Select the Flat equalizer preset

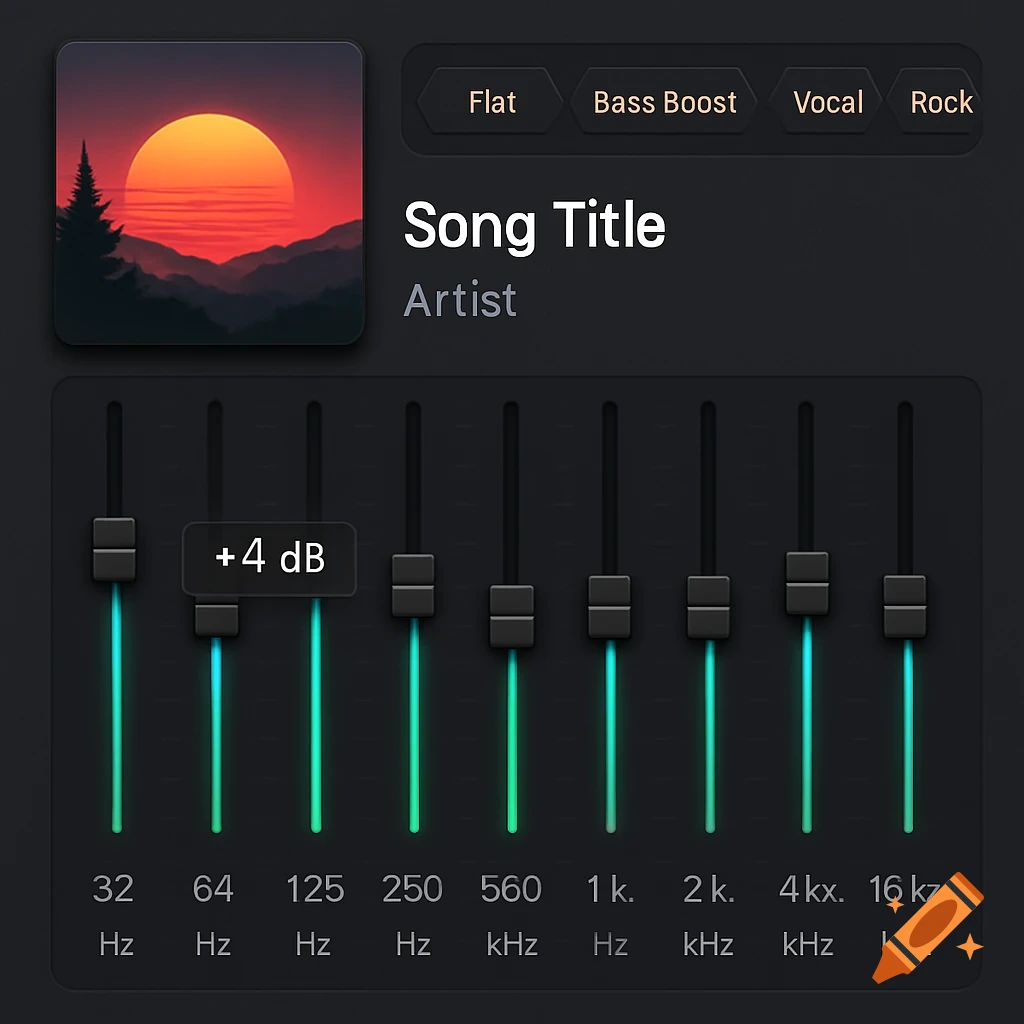click(x=491, y=101)
